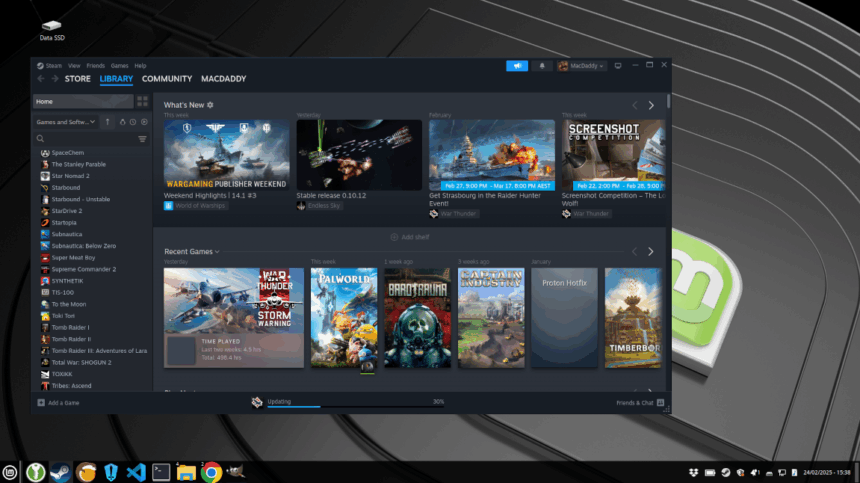Open the Help menu
Image resolution: width=860 pixels, height=483 pixels.
pos(140,66)
